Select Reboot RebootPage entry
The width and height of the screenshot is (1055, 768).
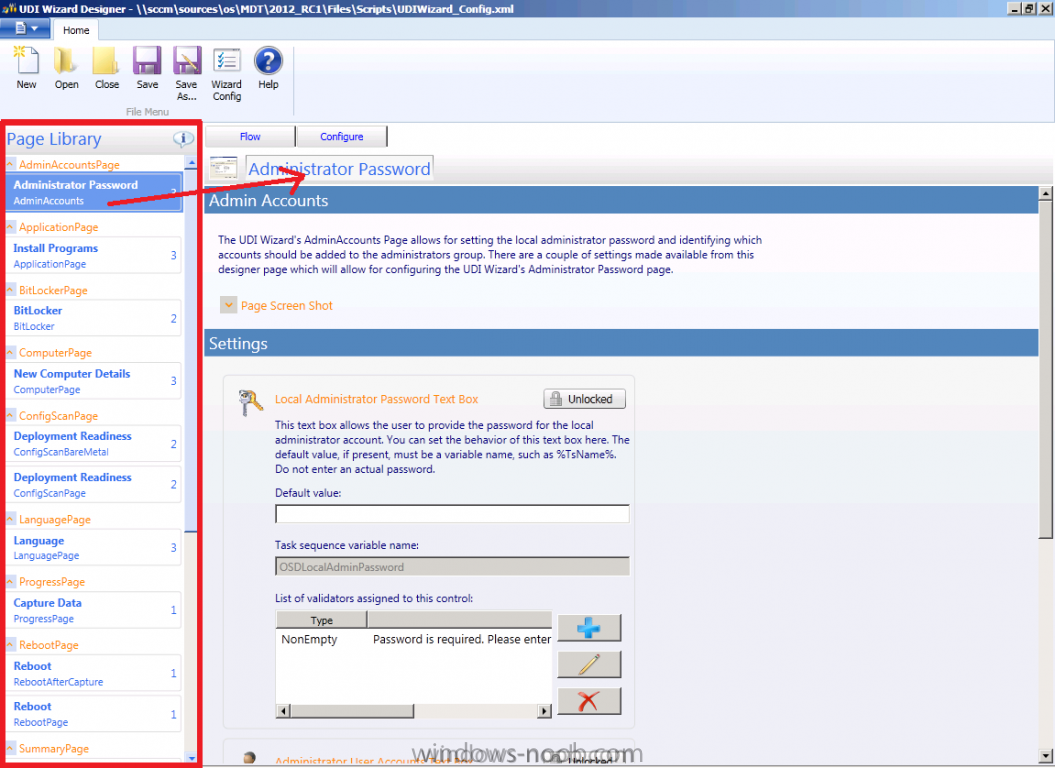click(94, 713)
